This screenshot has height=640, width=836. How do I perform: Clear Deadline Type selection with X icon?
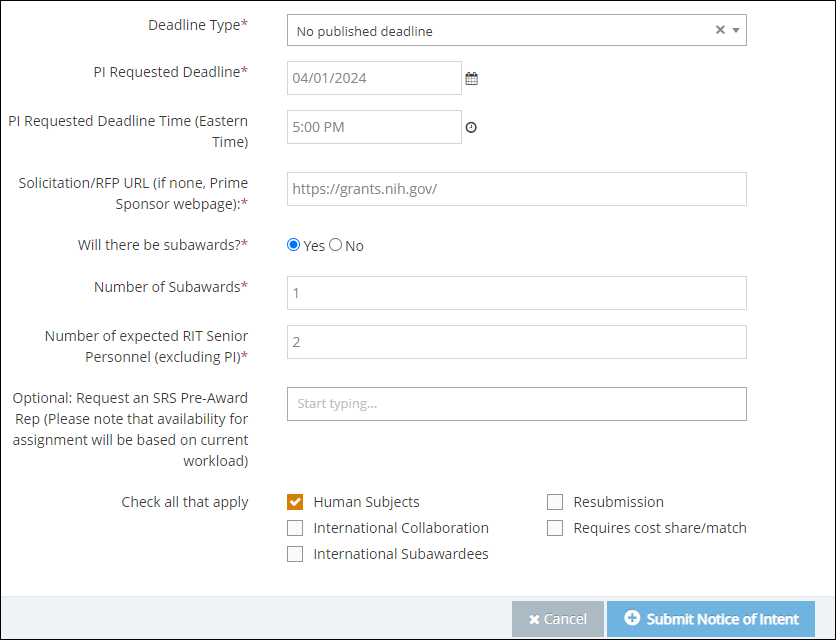coord(720,30)
